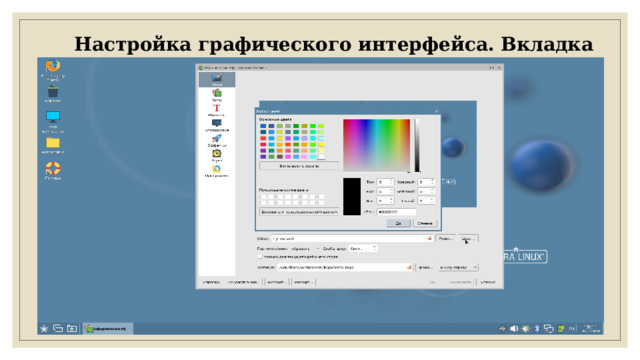Close the color selection dialog with X
640x360 pixels.
pyautogui.click(x=436, y=111)
